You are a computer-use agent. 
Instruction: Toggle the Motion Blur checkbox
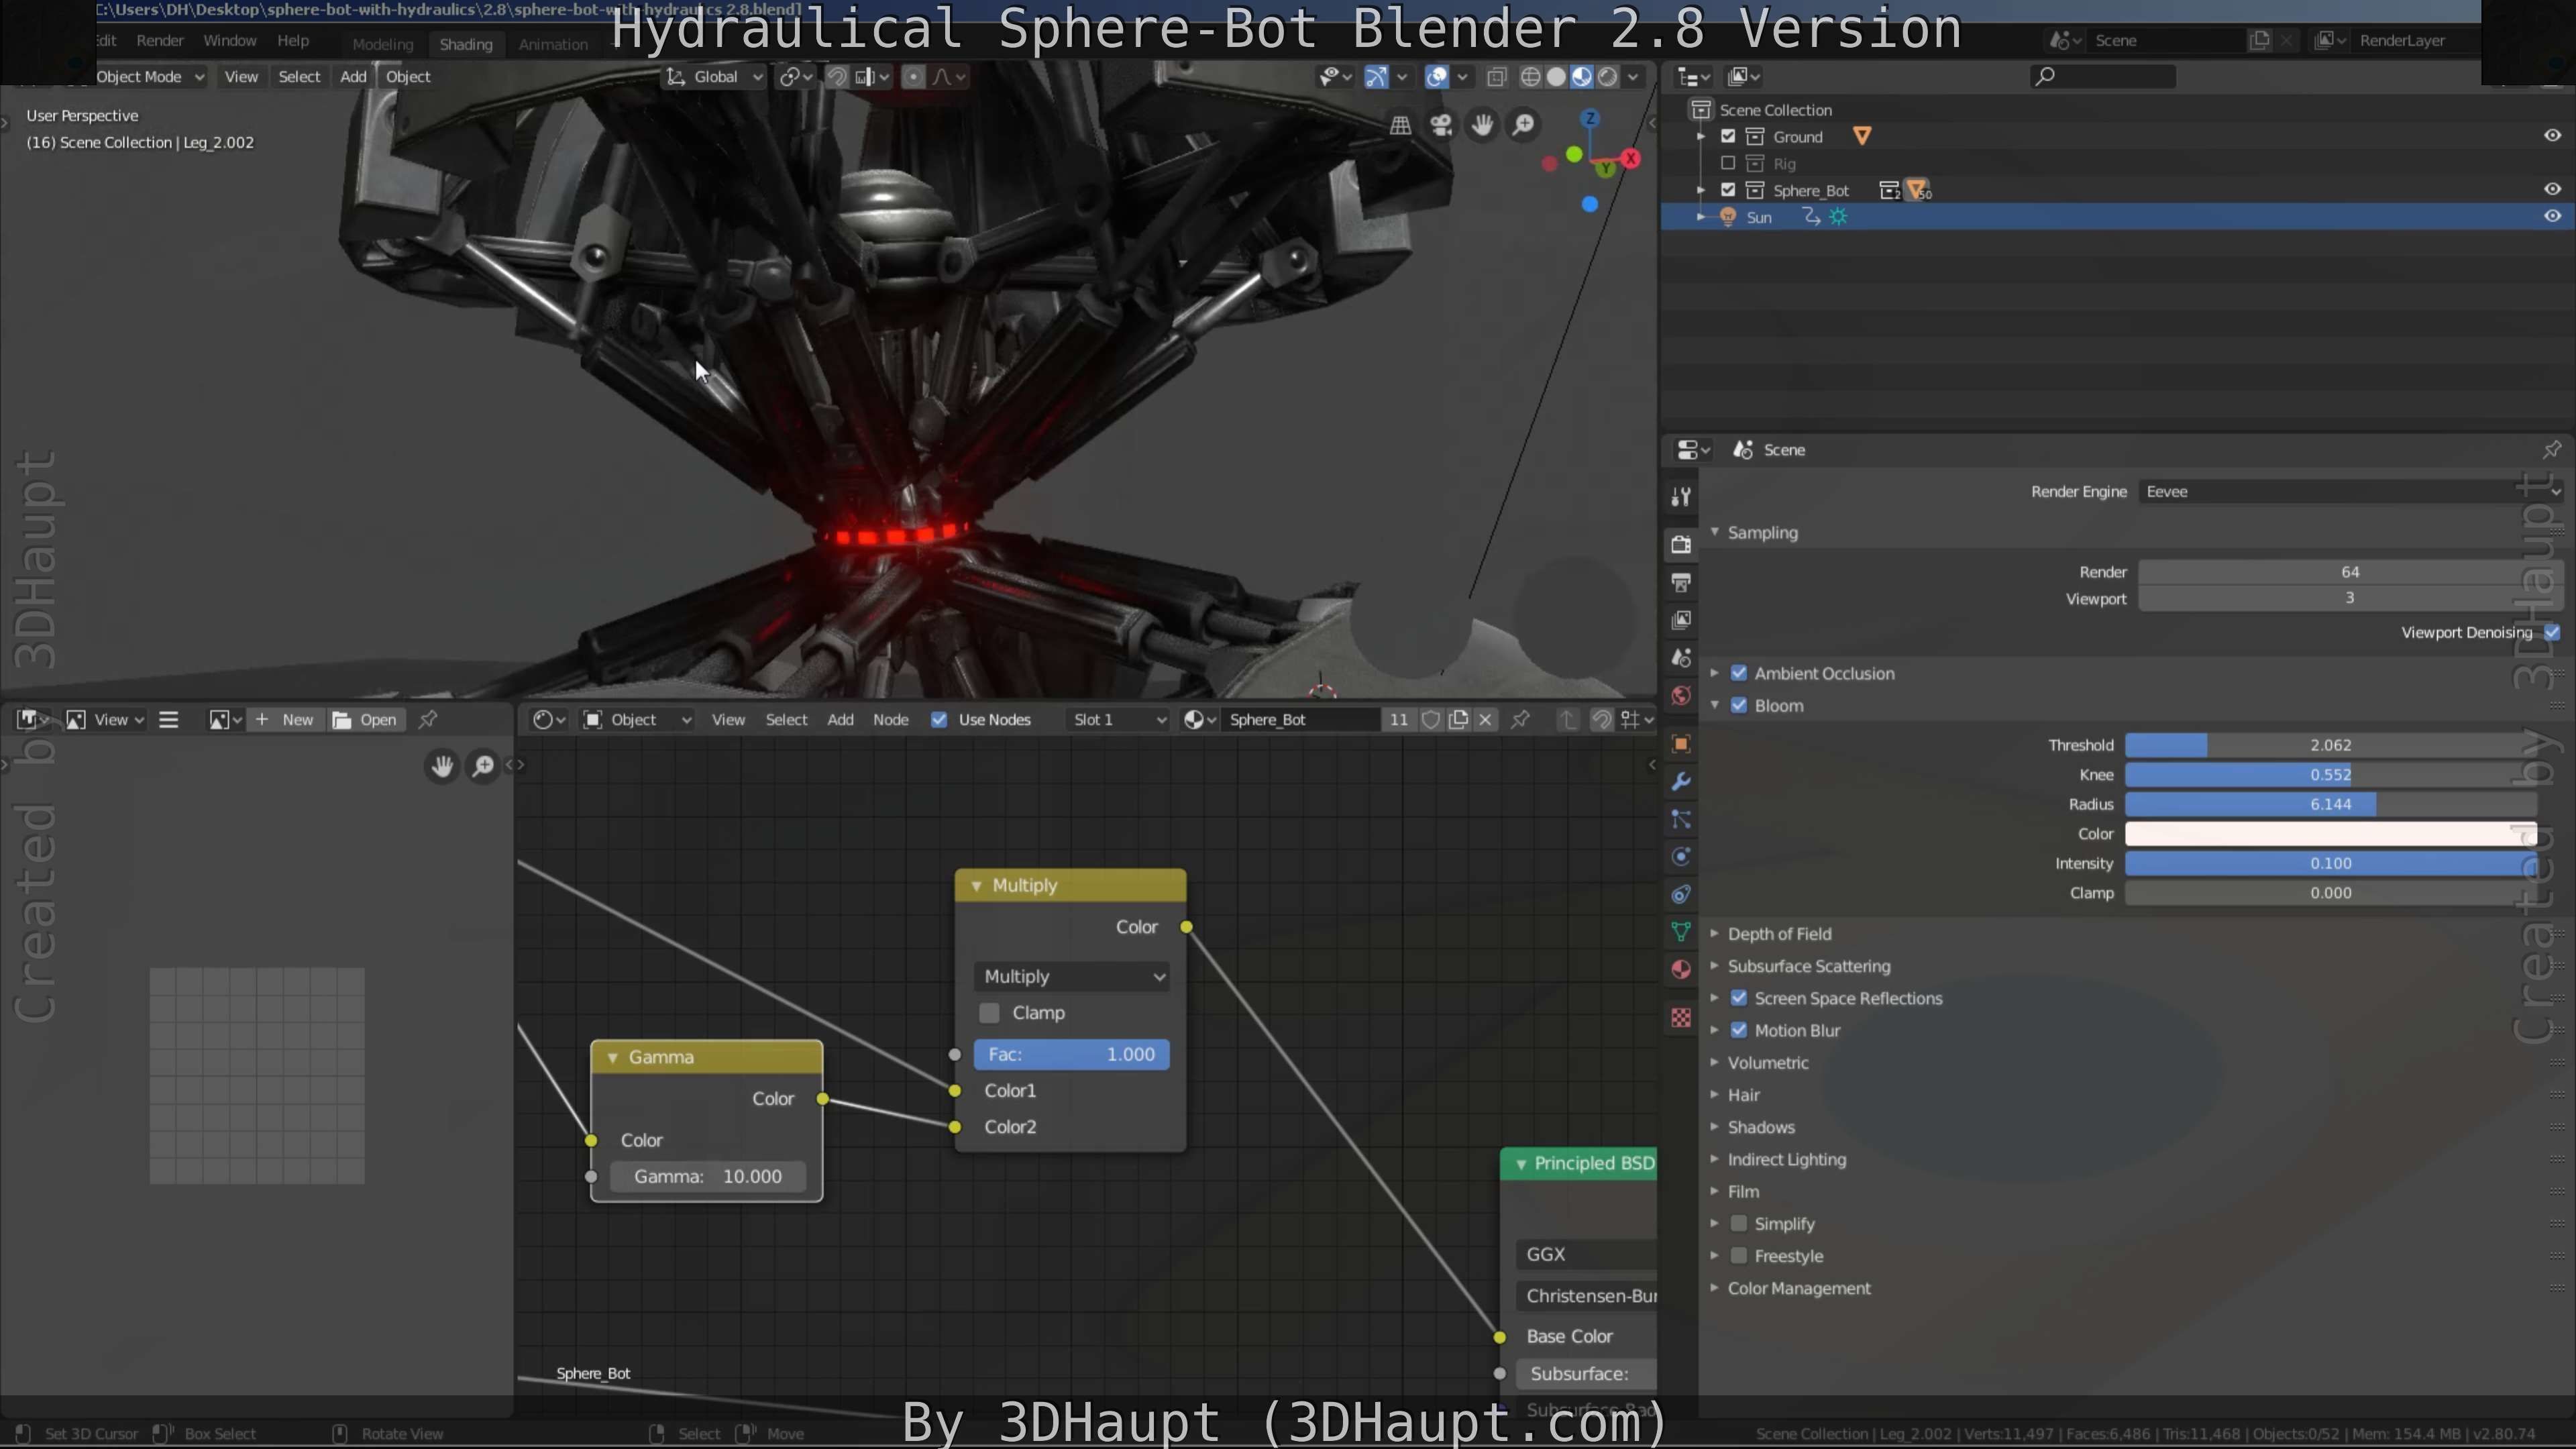pos(1739,1030)
